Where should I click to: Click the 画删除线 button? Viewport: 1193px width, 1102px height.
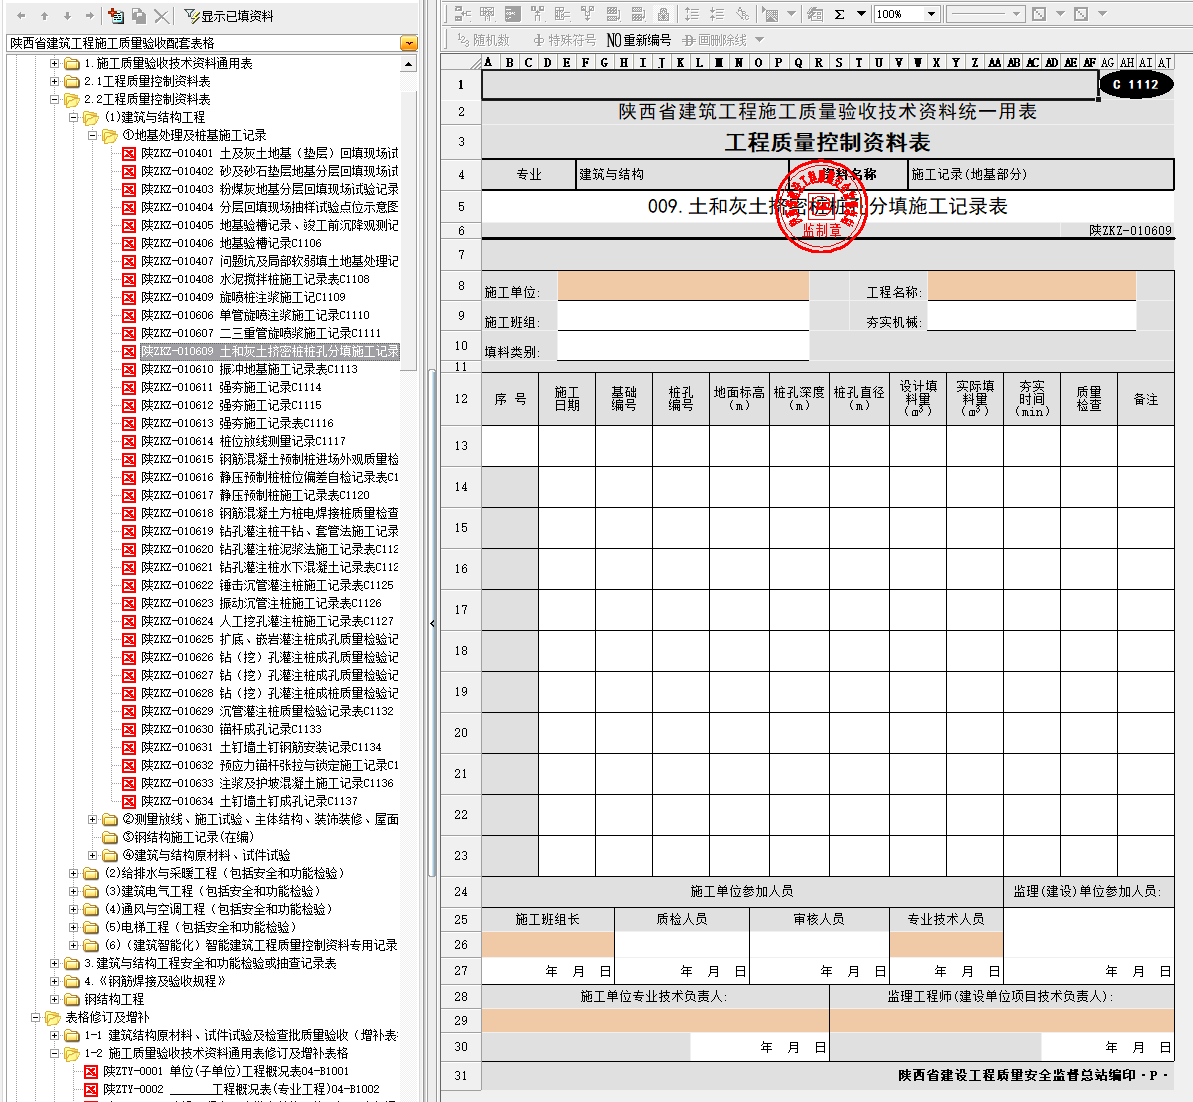pyautogui.click(x=714, y=40)
